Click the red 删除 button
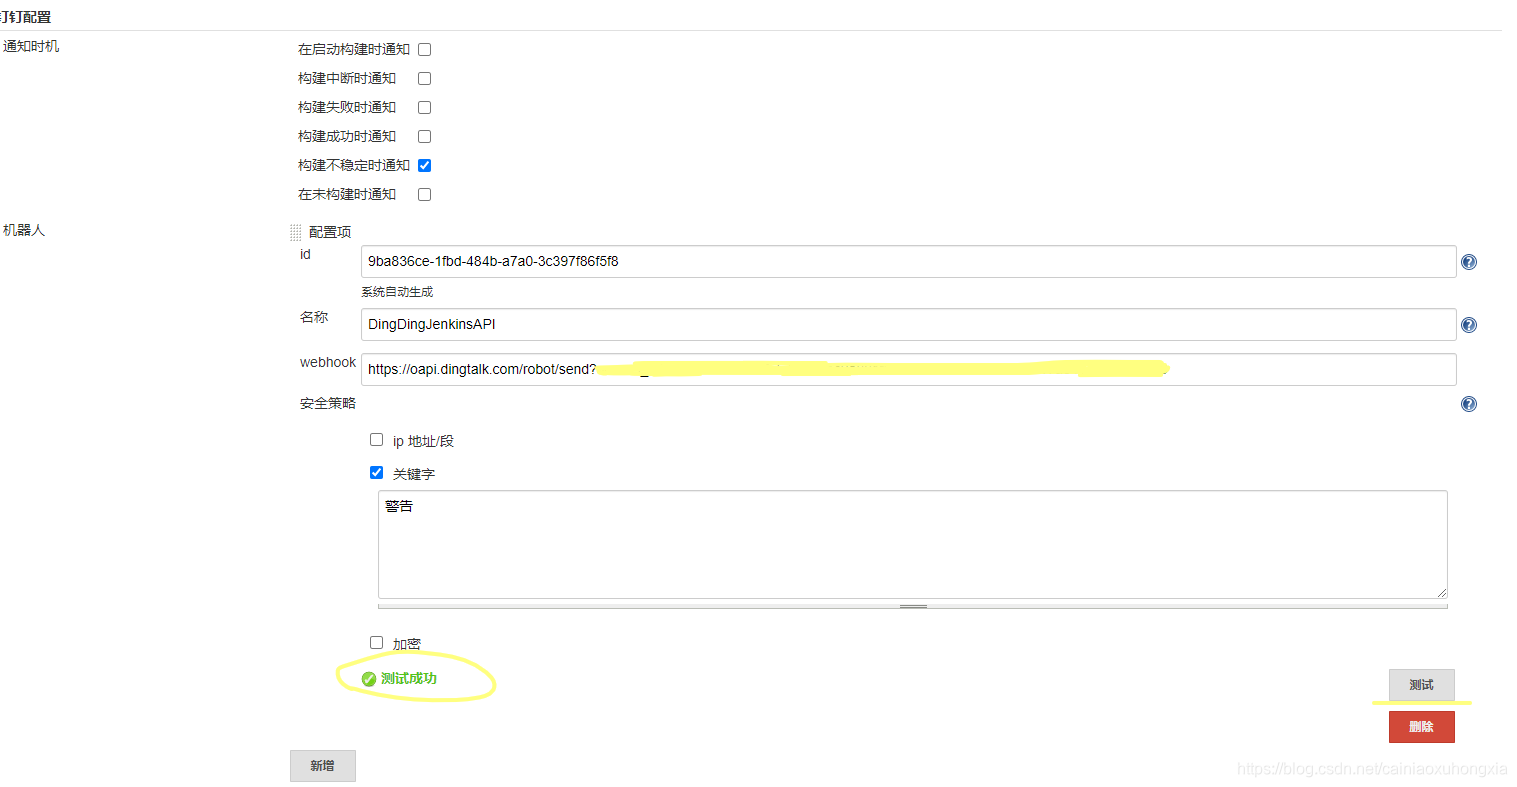The image size is (1517, 787). coord(1421,727)
